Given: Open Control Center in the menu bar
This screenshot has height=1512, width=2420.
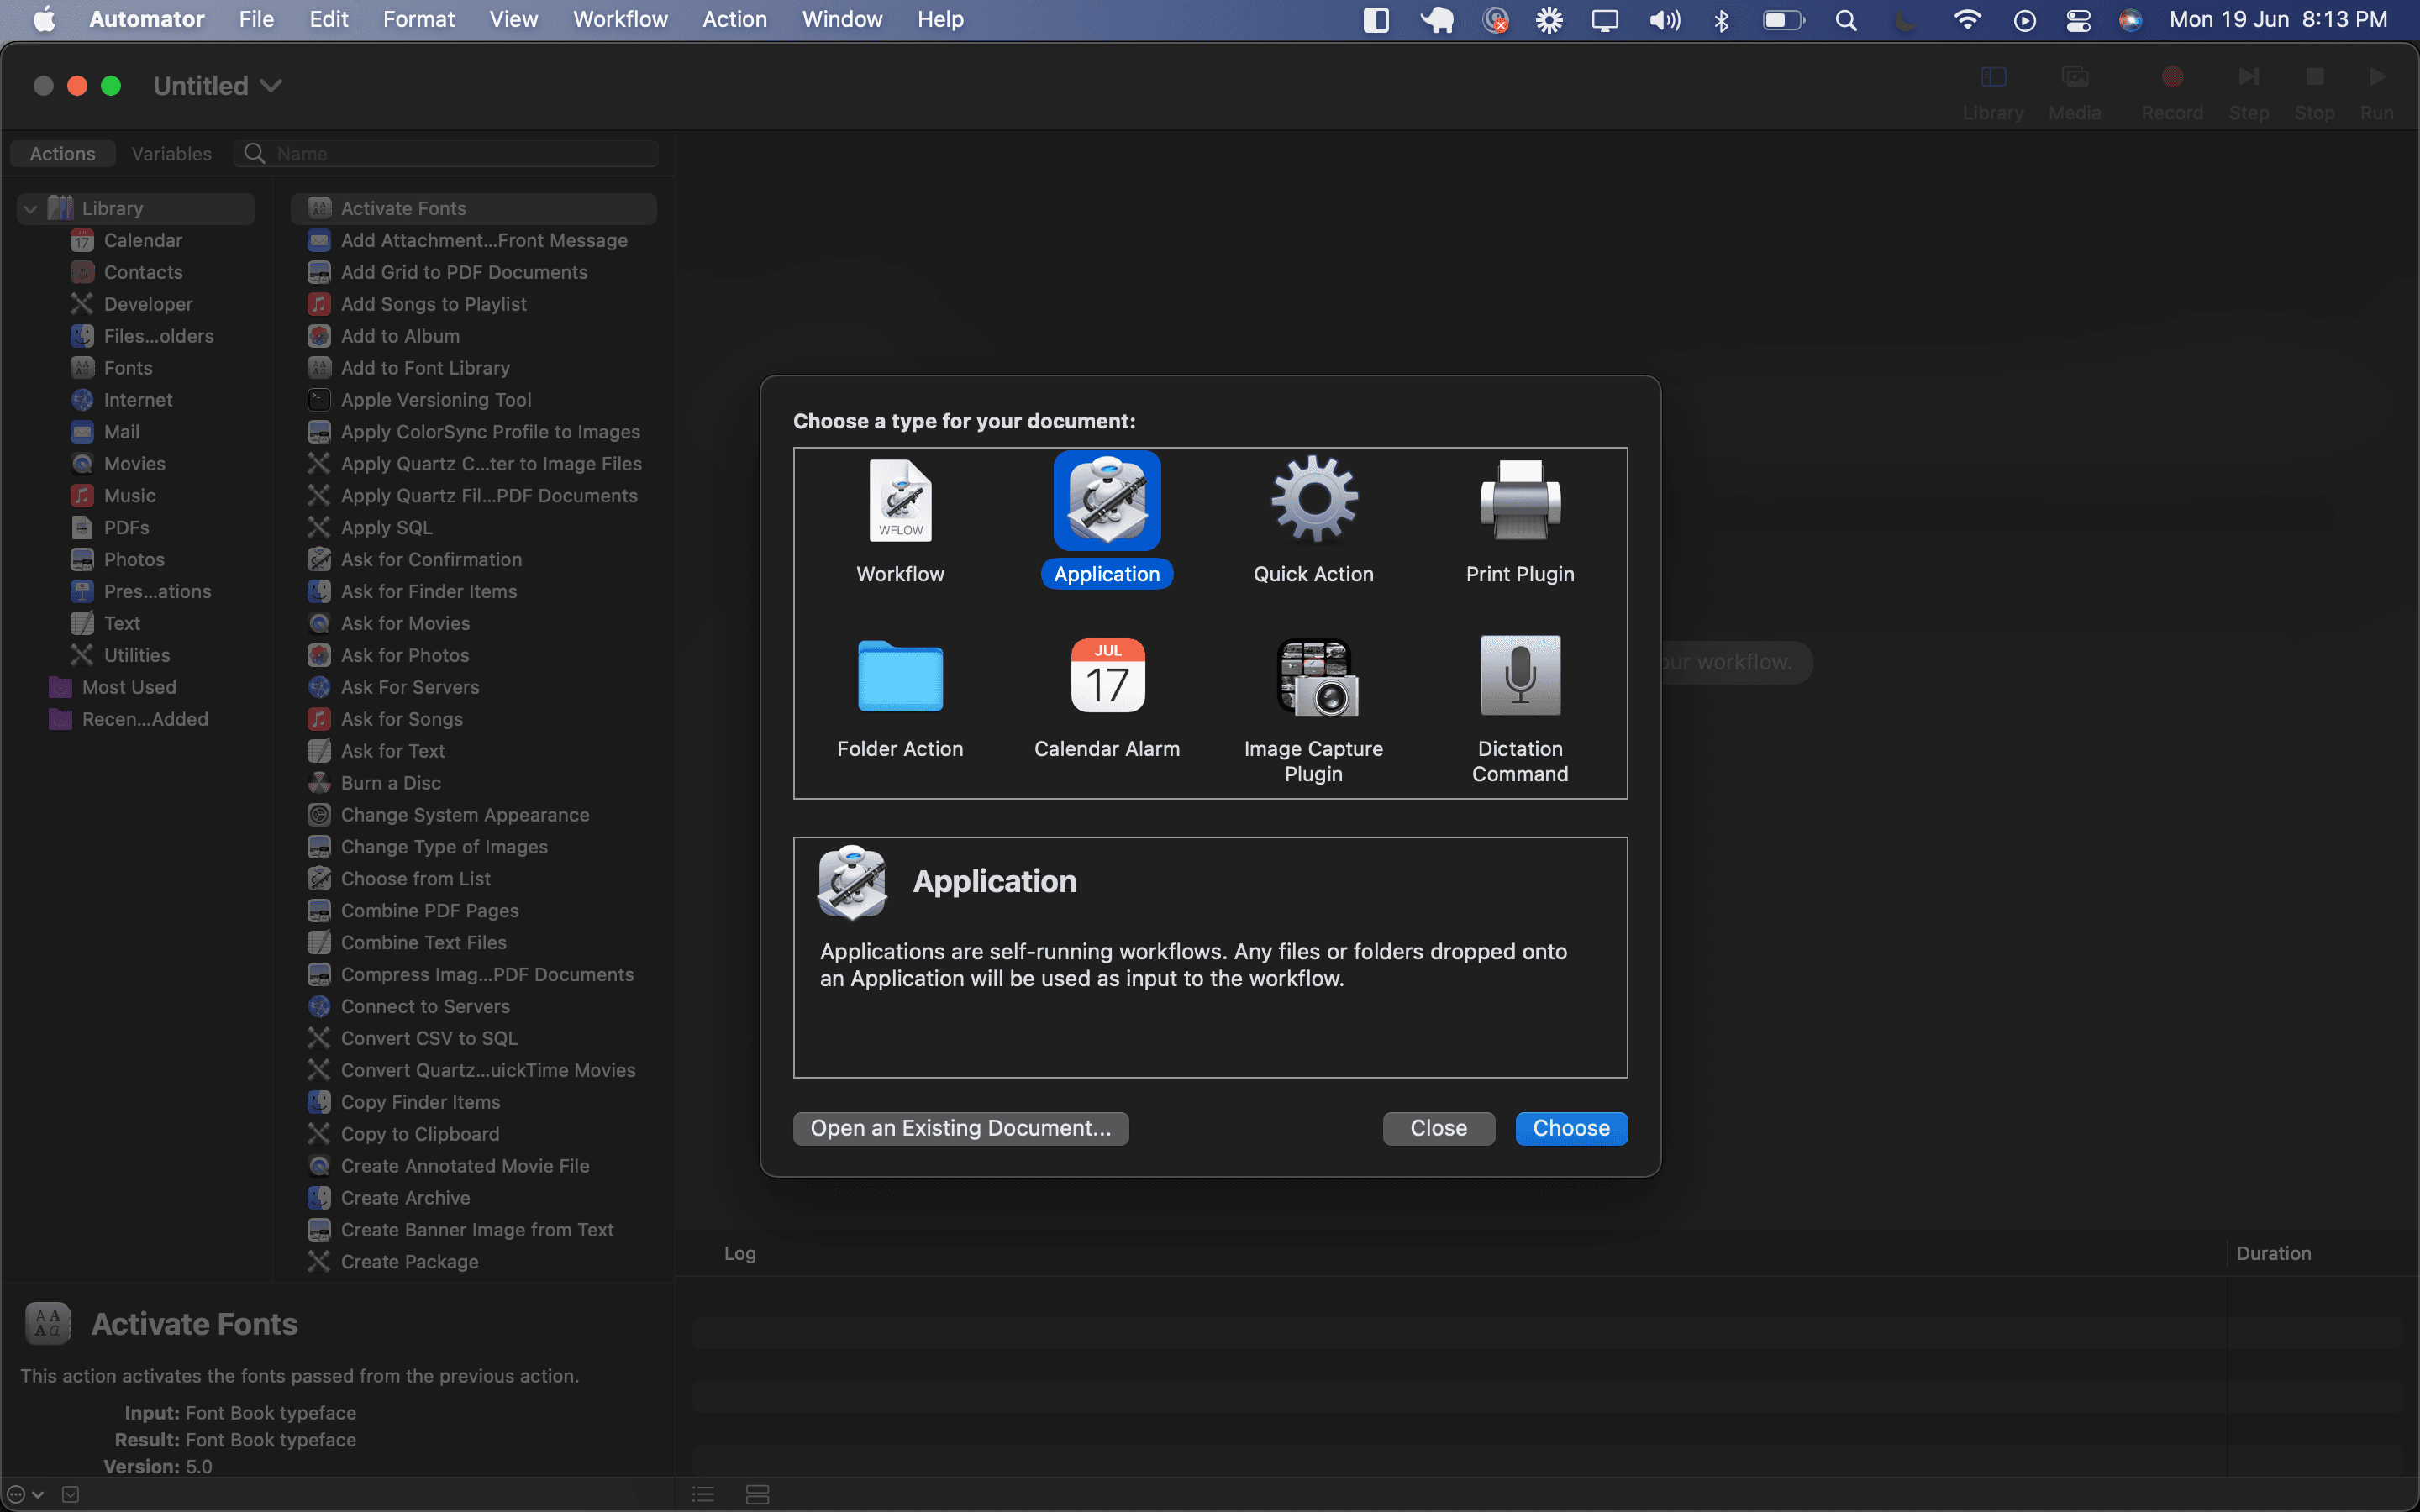Looking at the screenshot, I should [2078, 20].
